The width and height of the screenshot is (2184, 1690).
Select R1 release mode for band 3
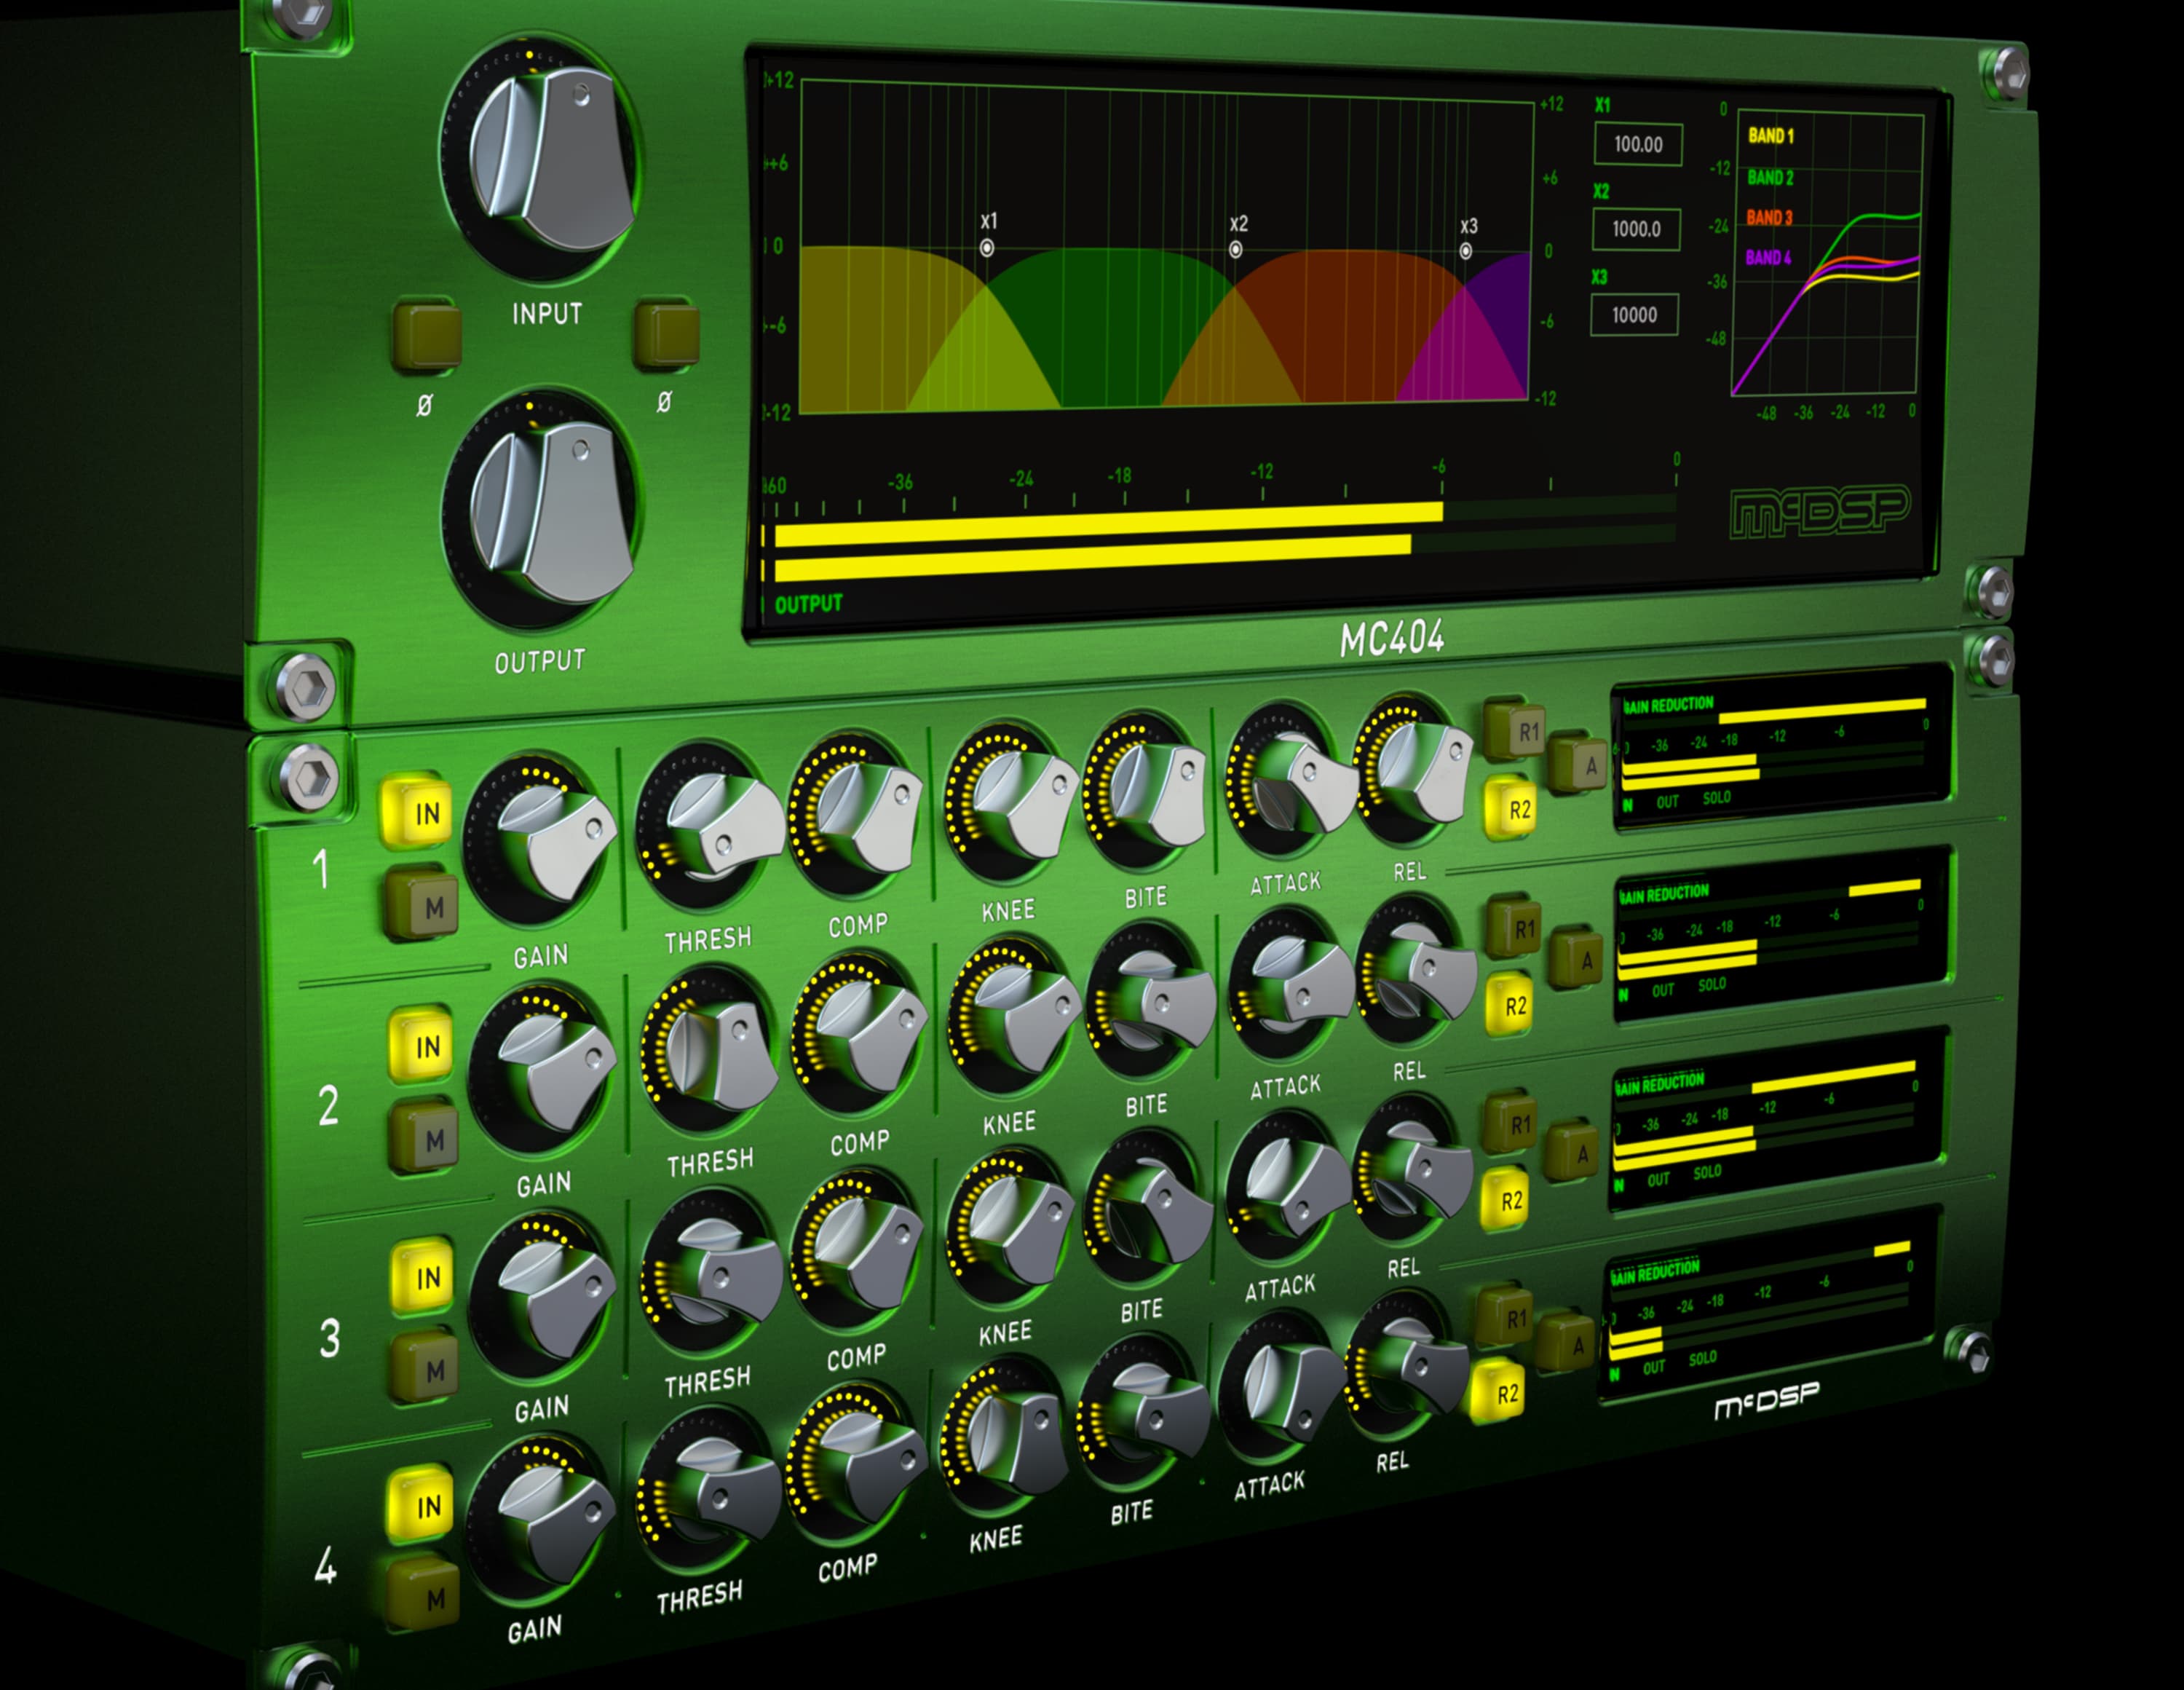point(1511,1122)
